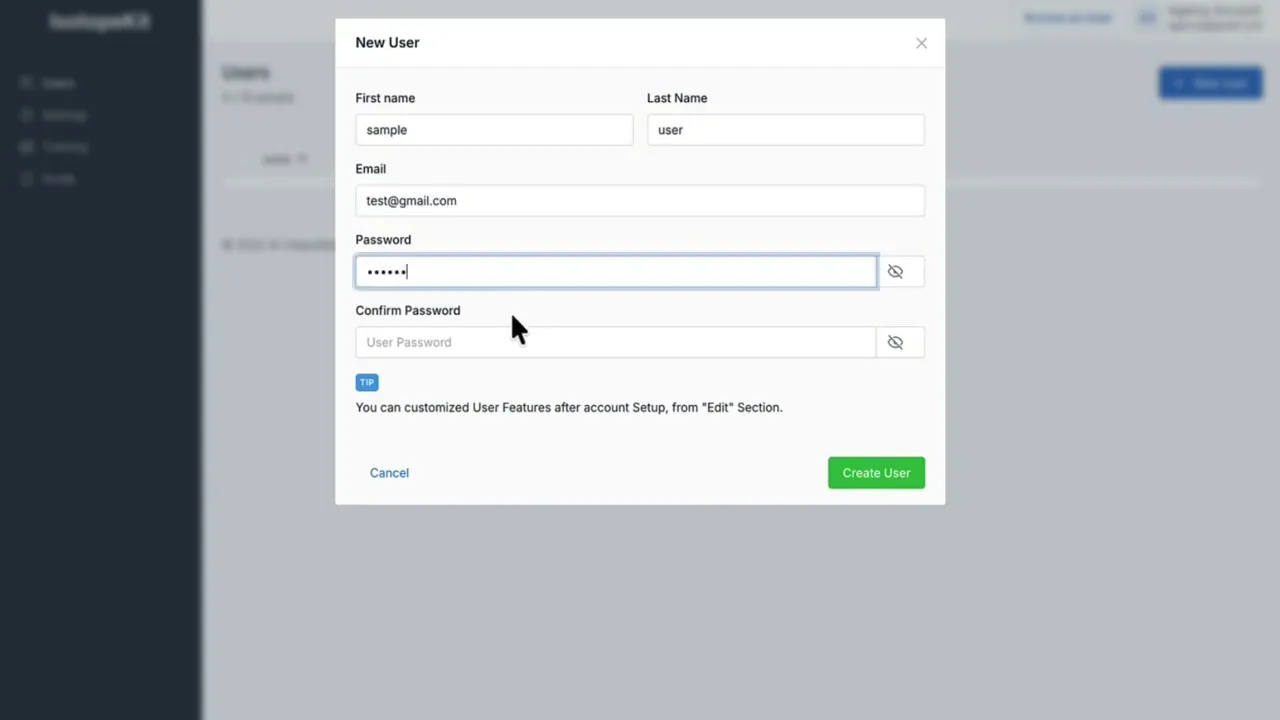Click the blue New User button behind the dialog
This screenshot has width=1280, height=720.
(x=1210, y=83)
